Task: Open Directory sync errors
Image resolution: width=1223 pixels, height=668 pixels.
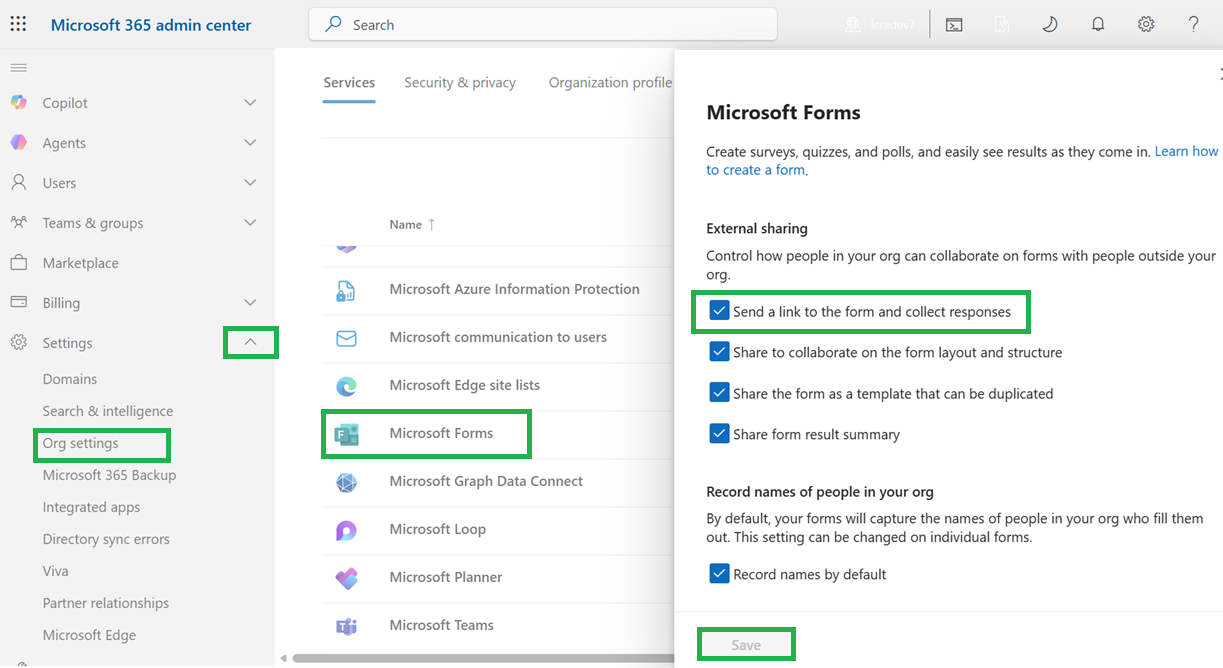Action: point(106,539)
